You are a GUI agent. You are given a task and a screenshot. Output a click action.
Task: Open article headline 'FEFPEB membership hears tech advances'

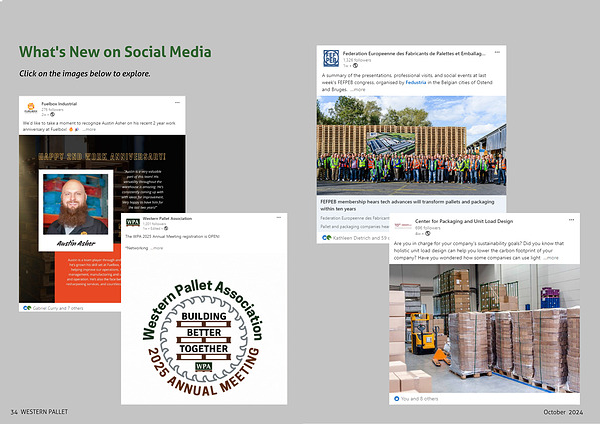tap(407, 205)
